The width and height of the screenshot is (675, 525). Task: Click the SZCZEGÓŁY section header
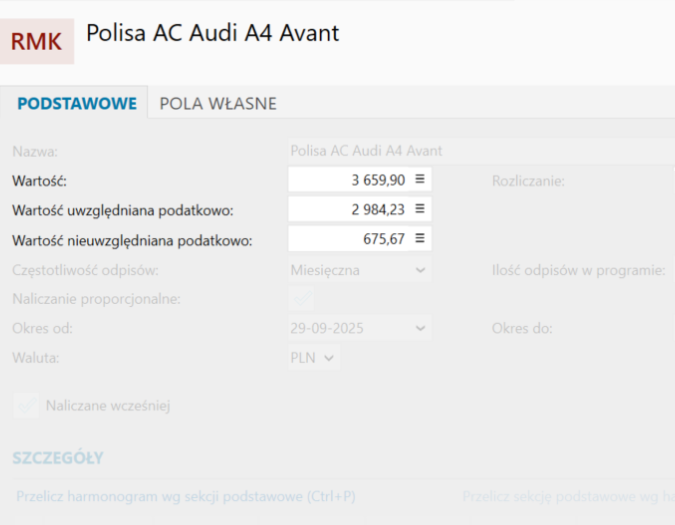[x=58, y=458]
